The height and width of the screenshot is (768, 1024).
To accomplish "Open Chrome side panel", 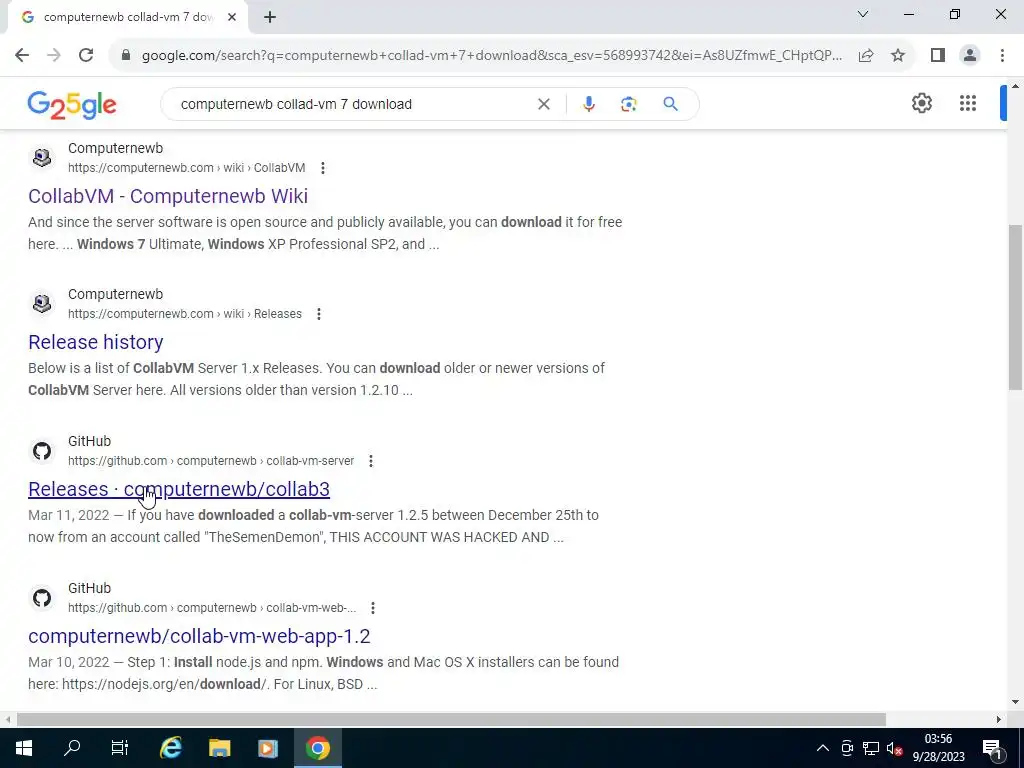I will pyautogui.click(x=938, y=56).
